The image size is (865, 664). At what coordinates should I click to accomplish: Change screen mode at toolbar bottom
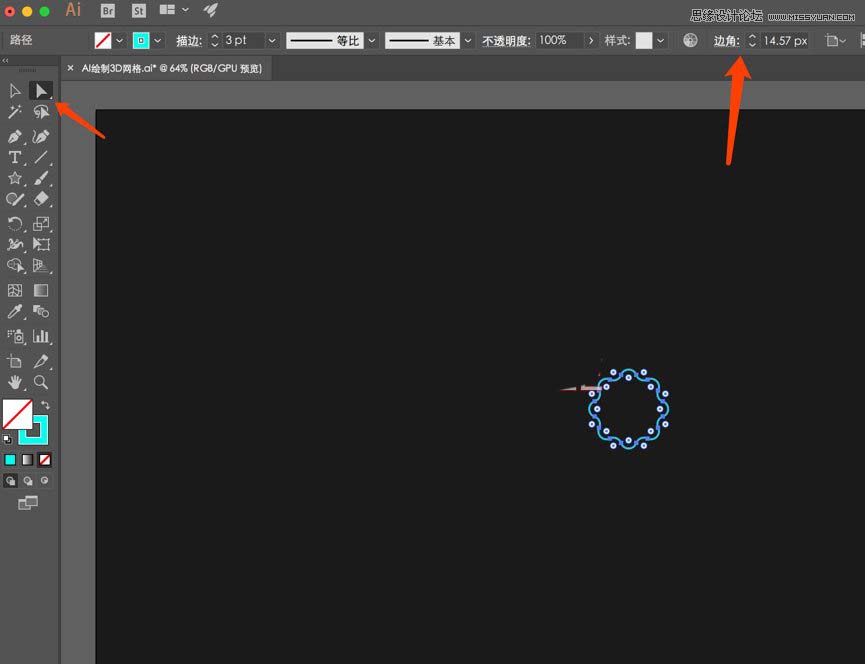coord(28,502)
